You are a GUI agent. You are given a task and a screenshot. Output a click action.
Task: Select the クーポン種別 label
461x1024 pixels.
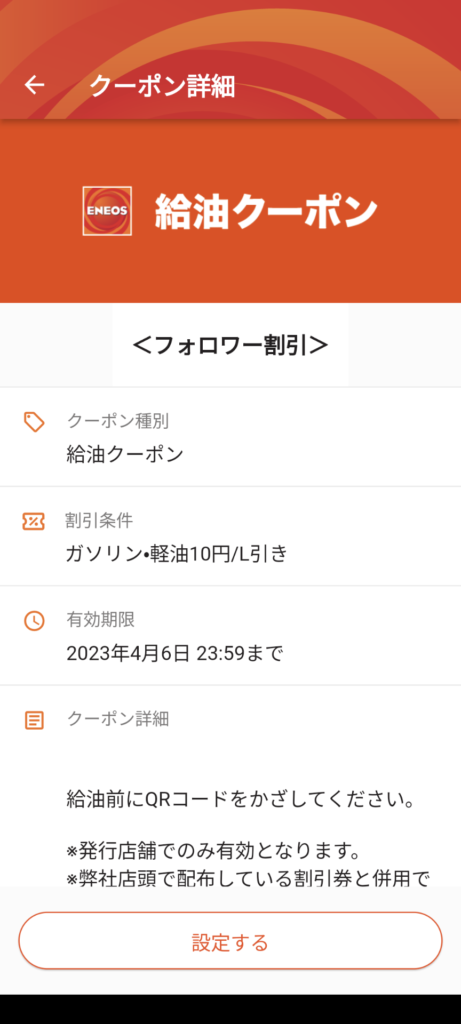click(x=118, y=421)
